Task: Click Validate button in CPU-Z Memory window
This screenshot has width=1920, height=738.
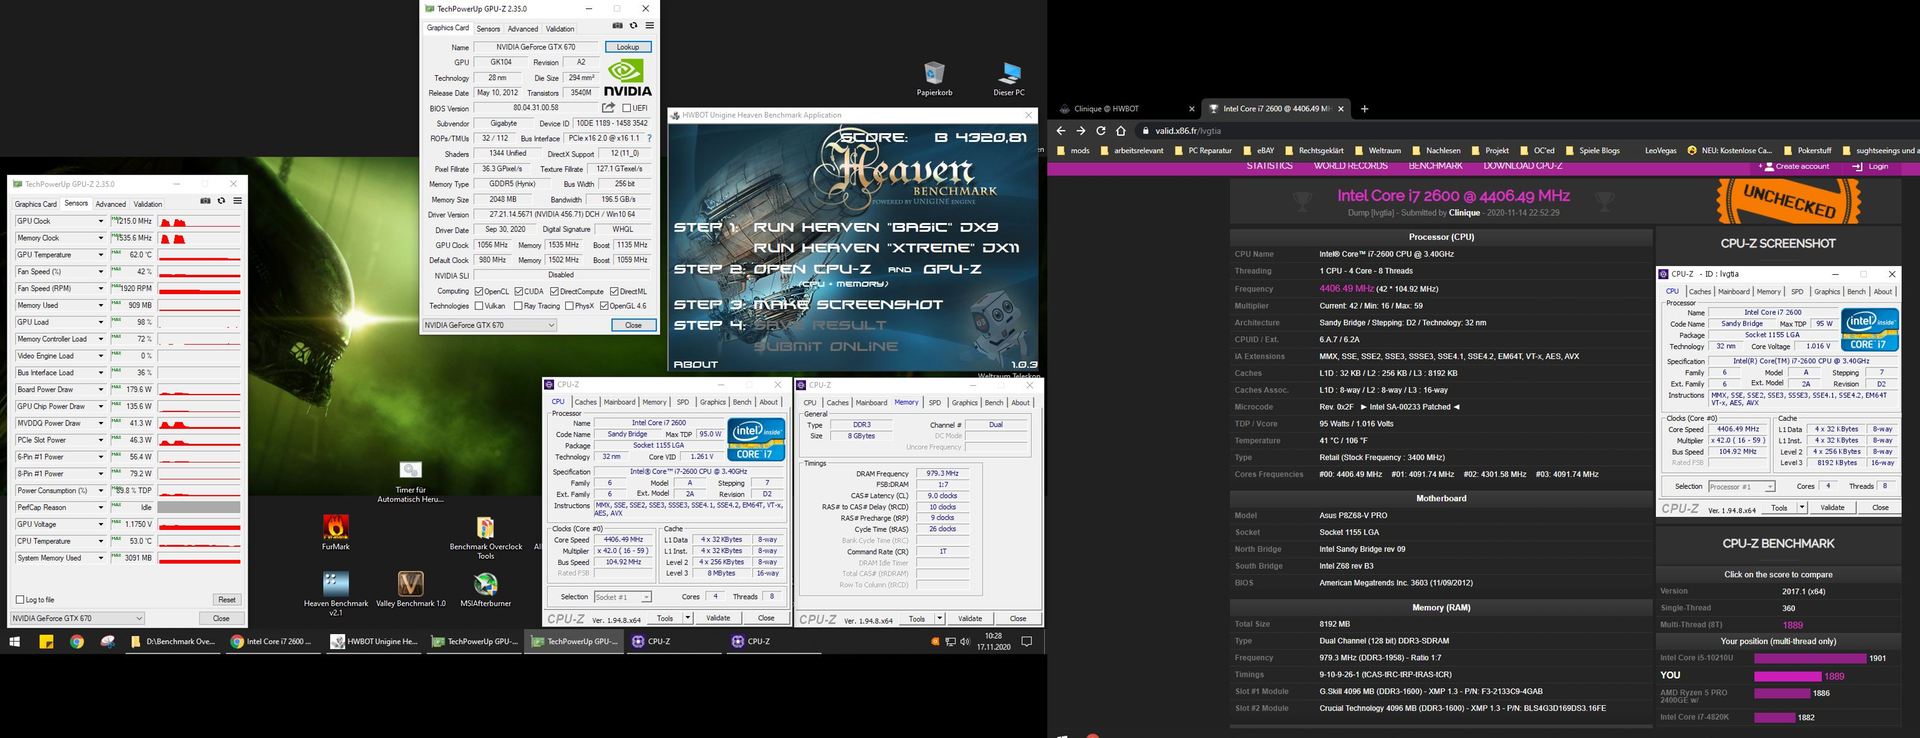Action: point(969,619)
